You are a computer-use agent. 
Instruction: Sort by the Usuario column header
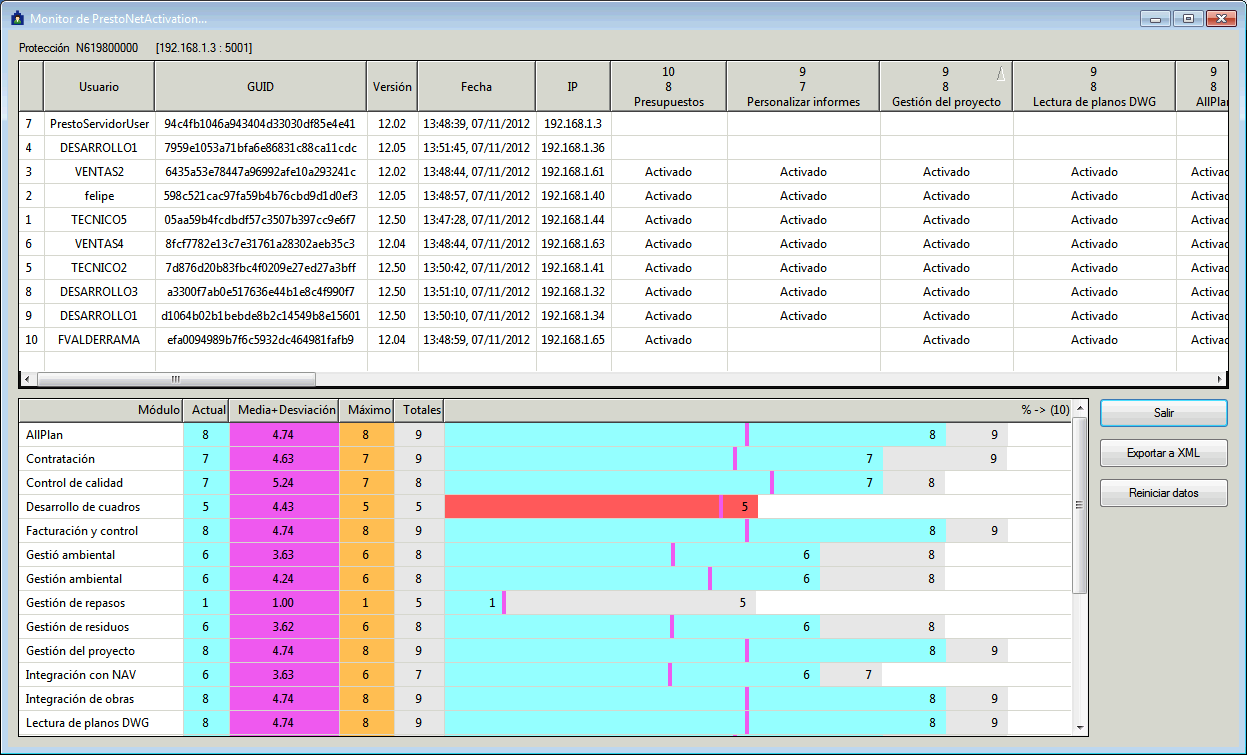[99, 87]
